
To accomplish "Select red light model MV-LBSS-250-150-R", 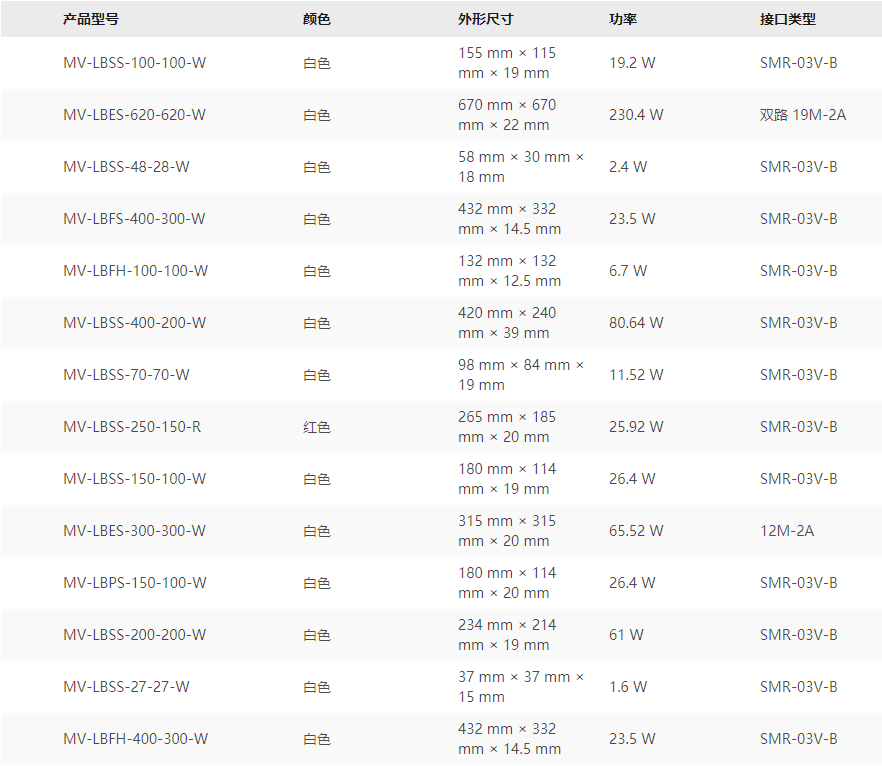I will coord(132,427).
